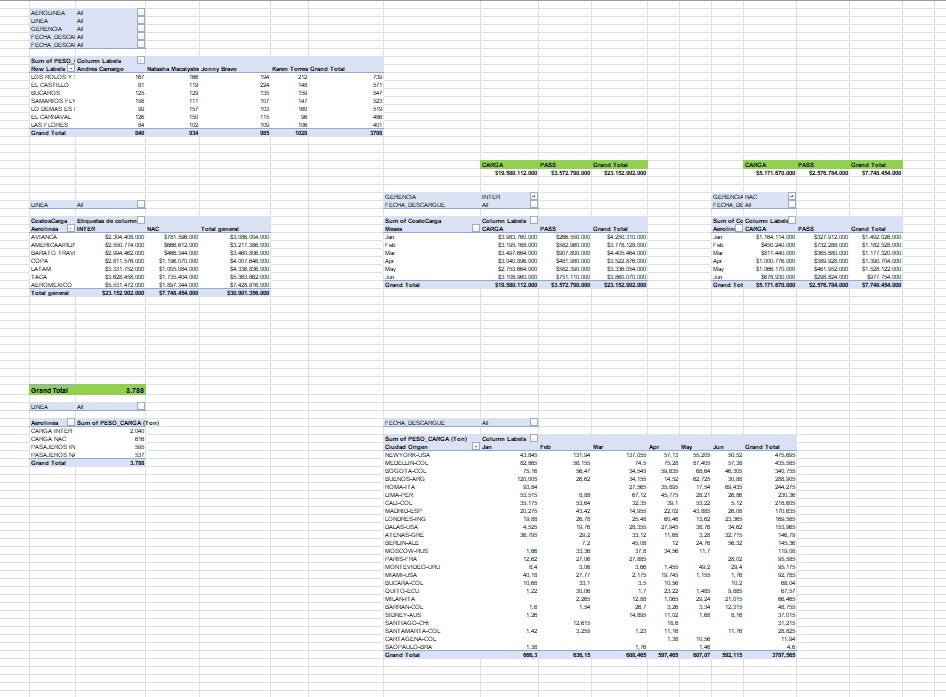Screen dimensions: 946x697
Task: Click the DALAS-USA row label
Action: (402, 527)
